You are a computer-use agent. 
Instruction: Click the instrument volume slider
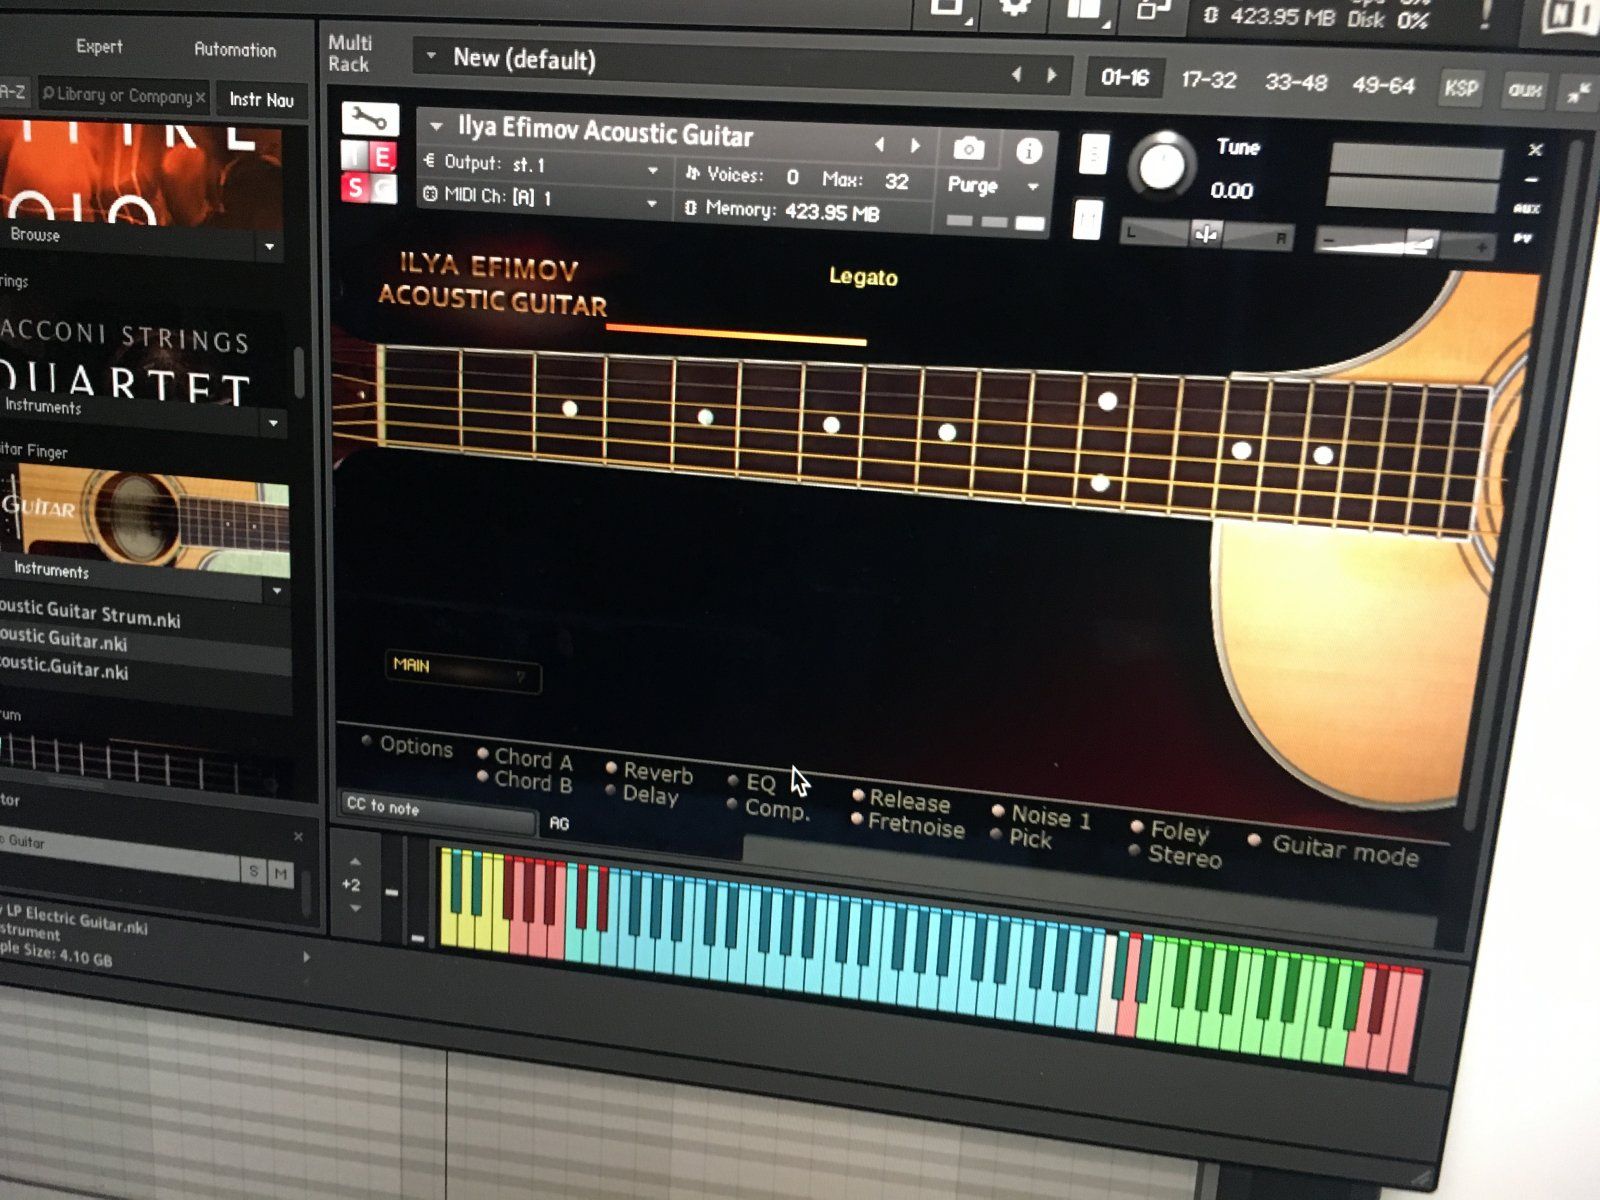1404,242
